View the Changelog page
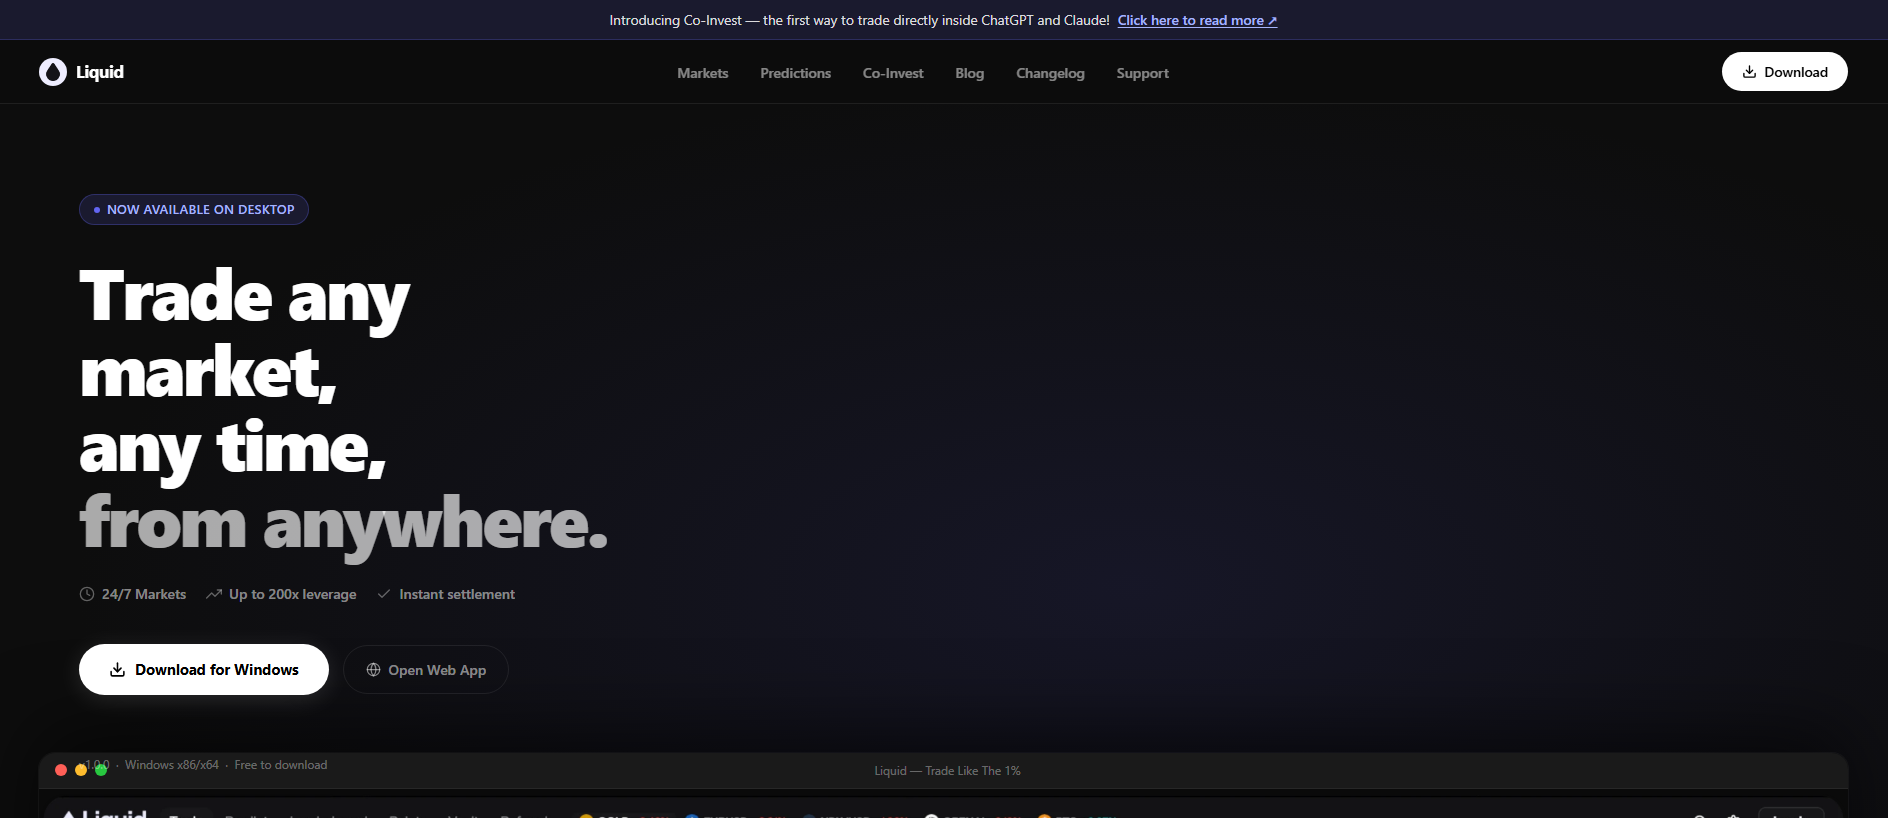The width and height of the screenshot is (1888, 818). click(1050, 73)
